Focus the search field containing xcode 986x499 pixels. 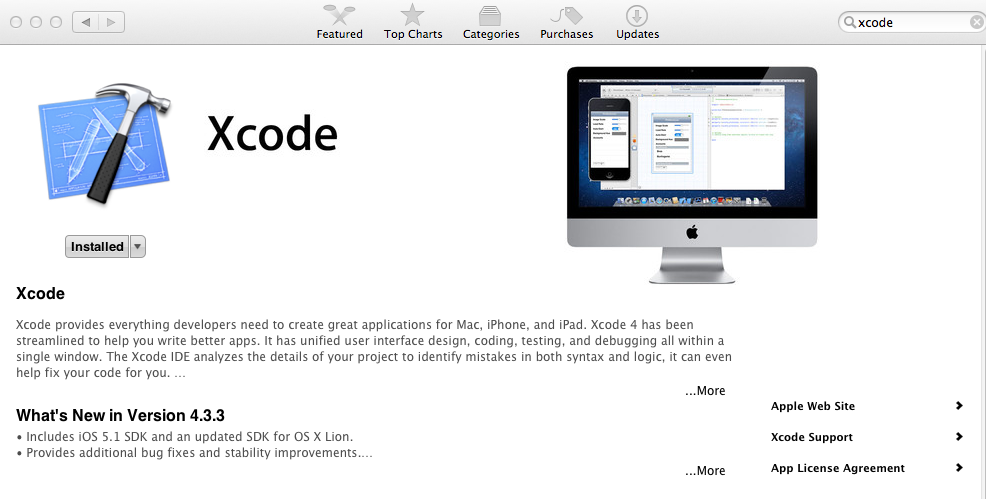(x=912, y=23)
